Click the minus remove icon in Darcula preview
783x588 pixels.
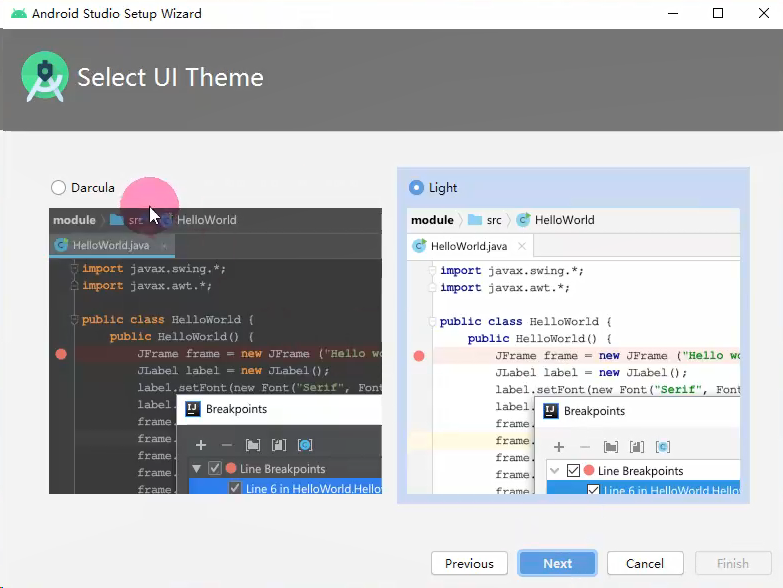227,445
